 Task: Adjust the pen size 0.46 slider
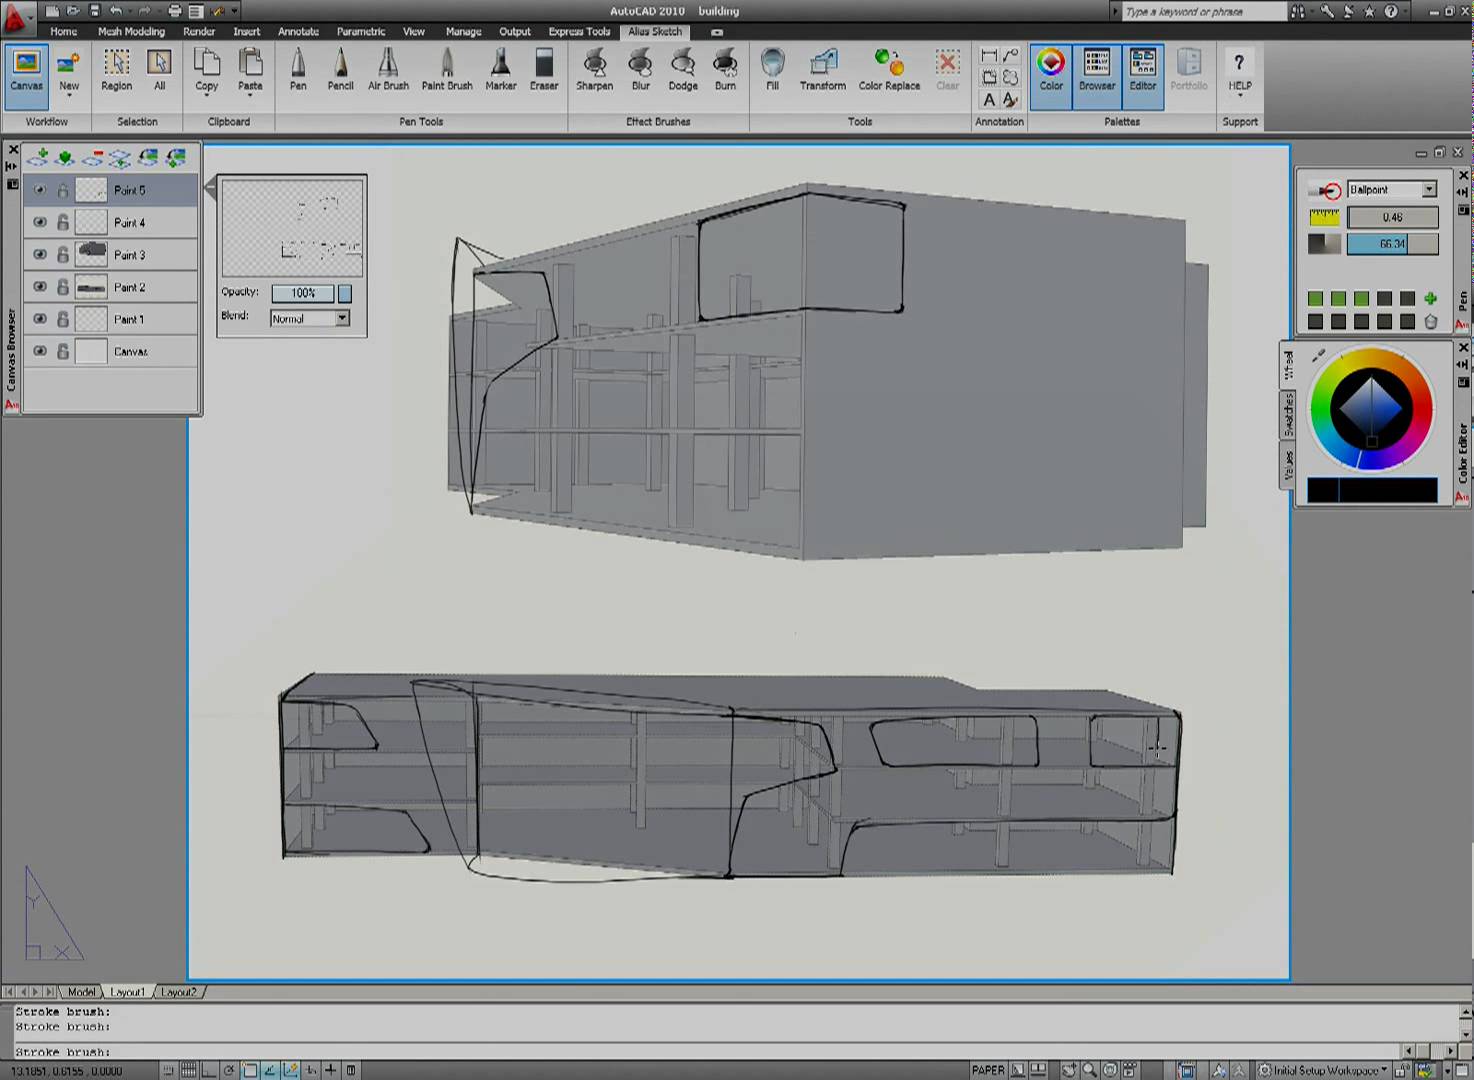tap(1392, 217)
